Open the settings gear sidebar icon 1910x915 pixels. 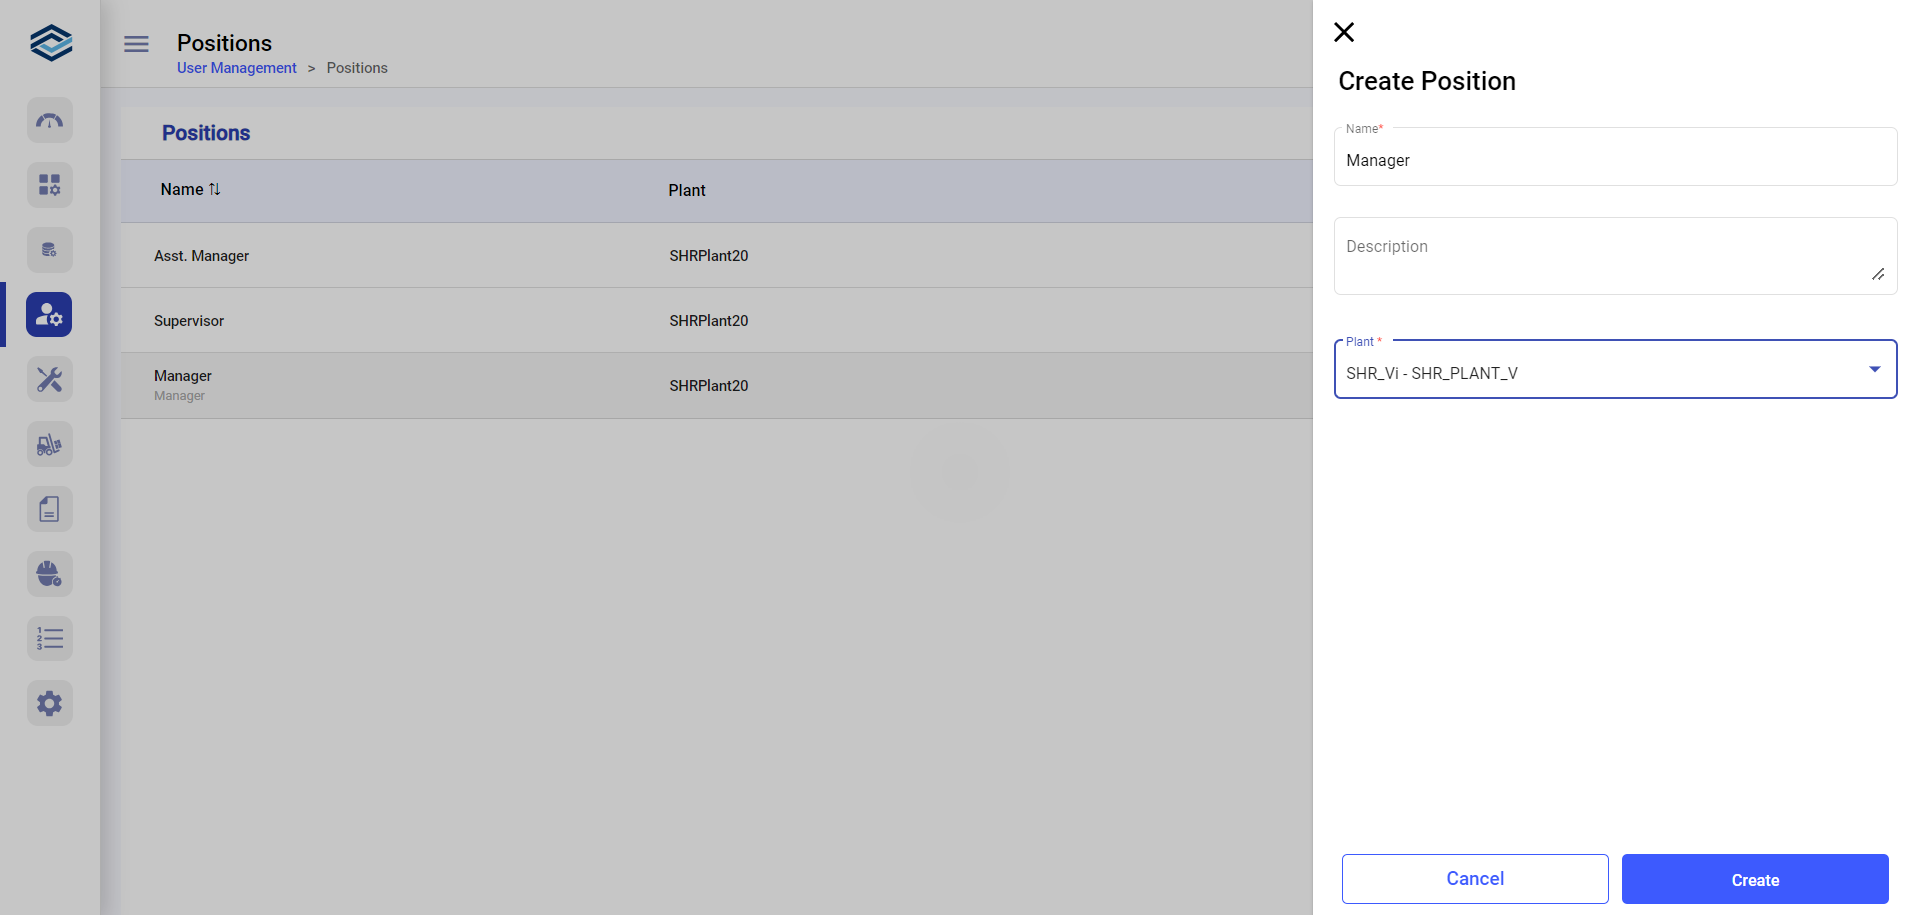[50, 704]
